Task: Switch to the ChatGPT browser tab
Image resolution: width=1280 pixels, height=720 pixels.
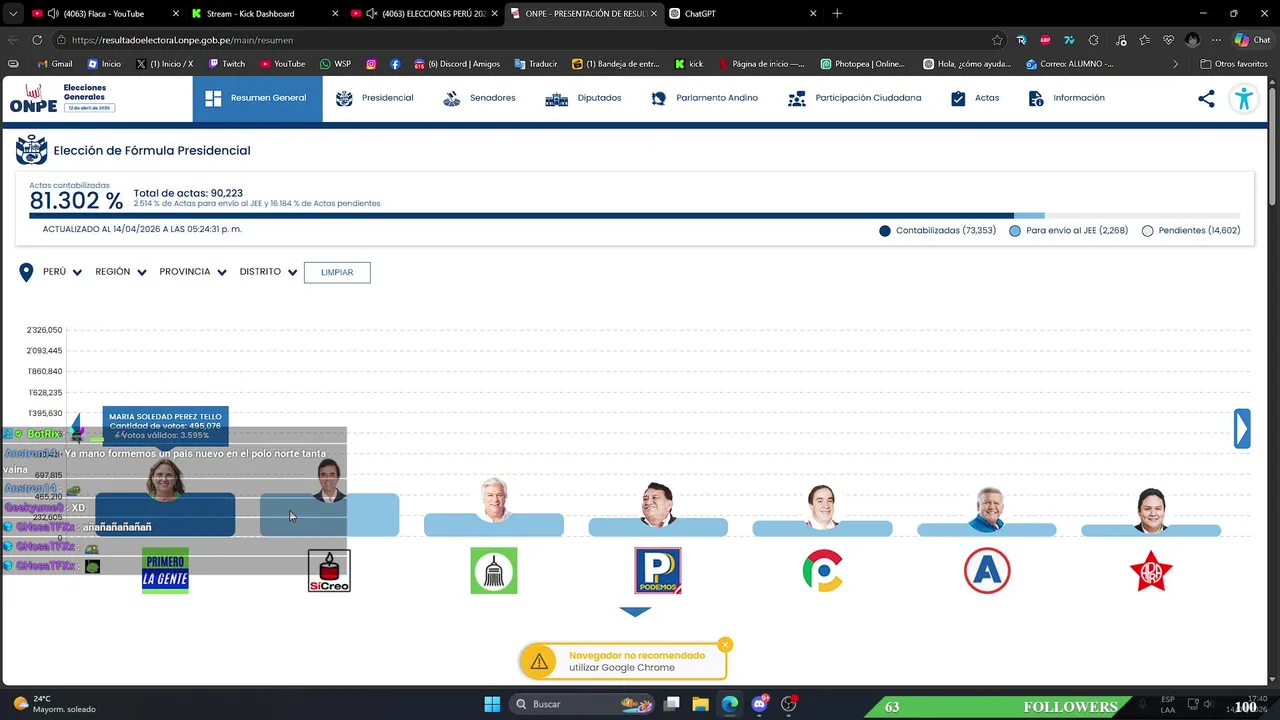Action: pos(743,14)
